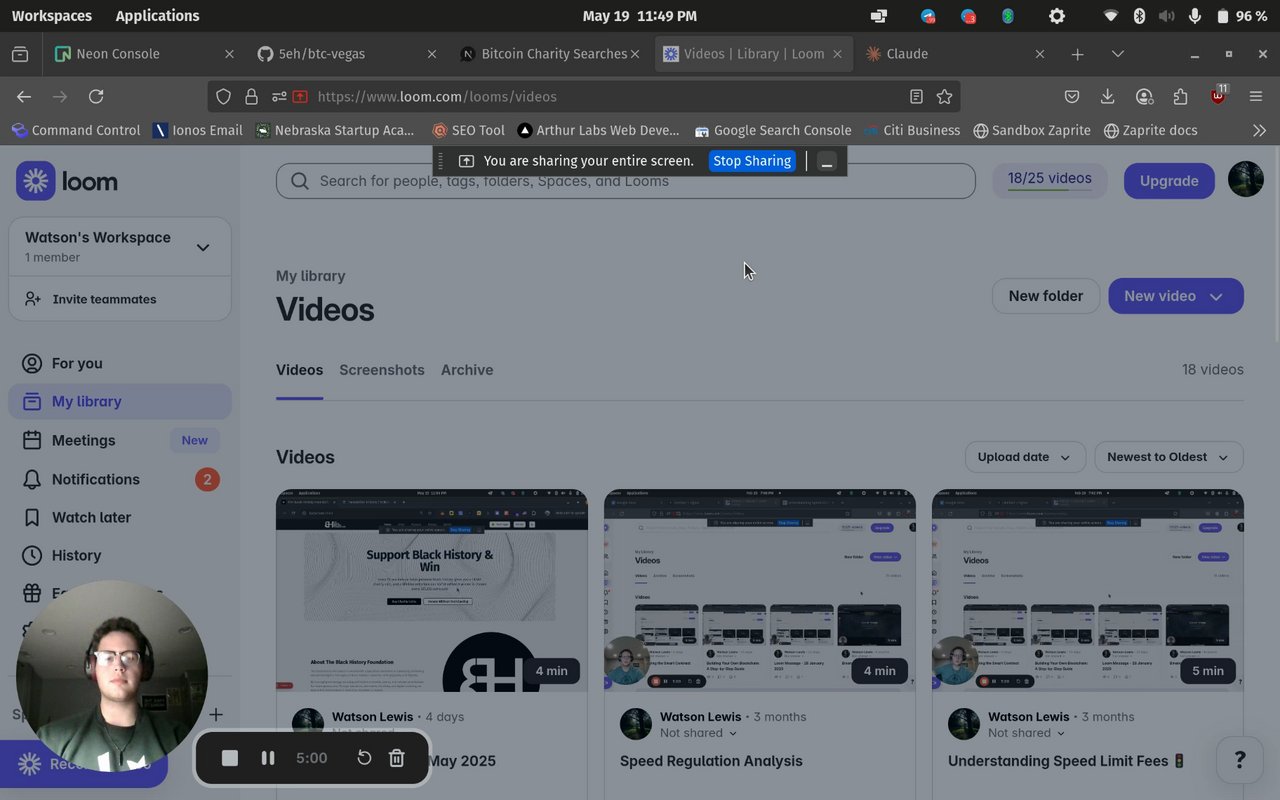
Task: Open the list all tabs chevron
Action: click(1118, 54)
